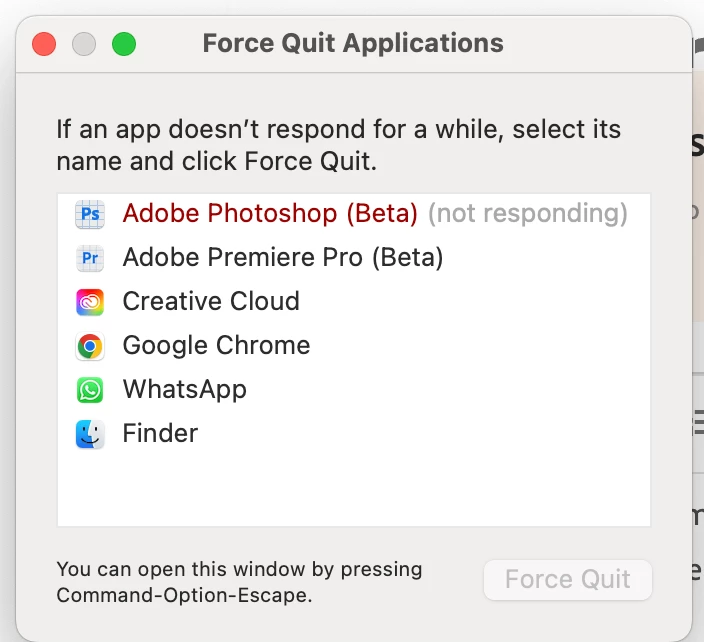
Task: Click the greyed-out minimize window button
Action: (84, 44)
